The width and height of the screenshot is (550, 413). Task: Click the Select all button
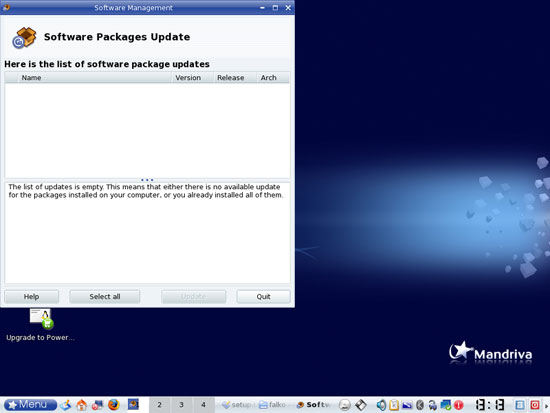(105, 297)
